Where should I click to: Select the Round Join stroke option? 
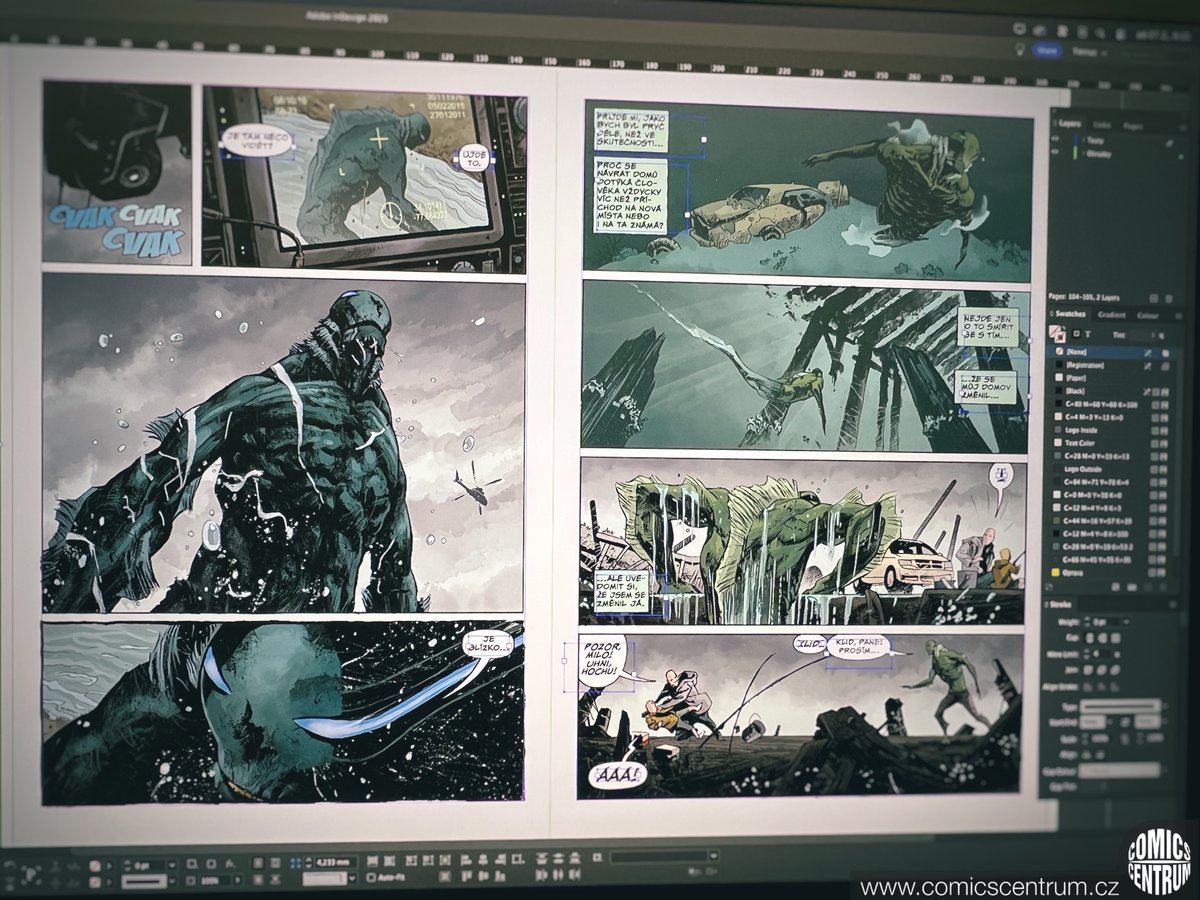[x=1101, y=670]
